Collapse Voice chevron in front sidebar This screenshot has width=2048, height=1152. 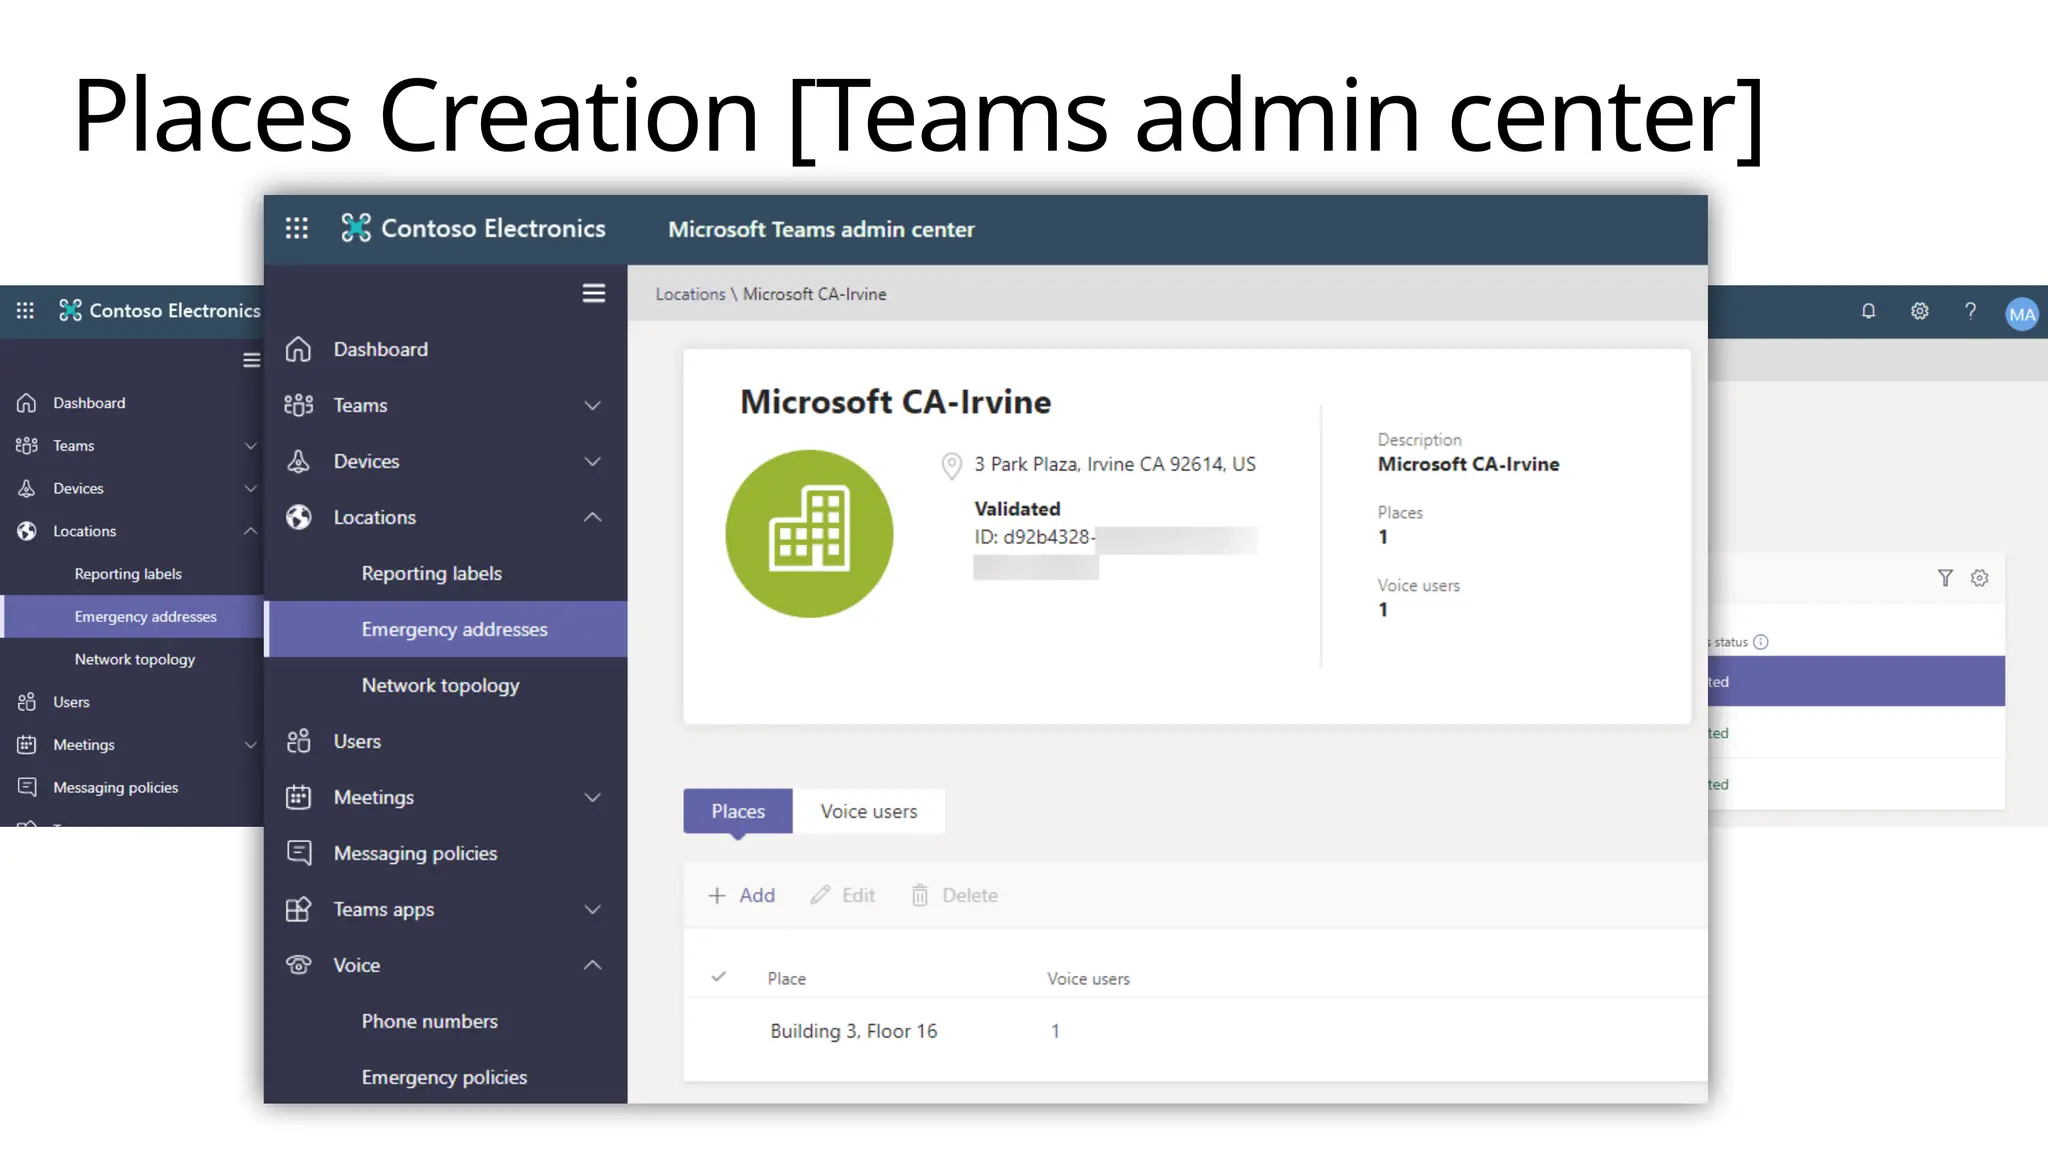[x=592, y=965]
